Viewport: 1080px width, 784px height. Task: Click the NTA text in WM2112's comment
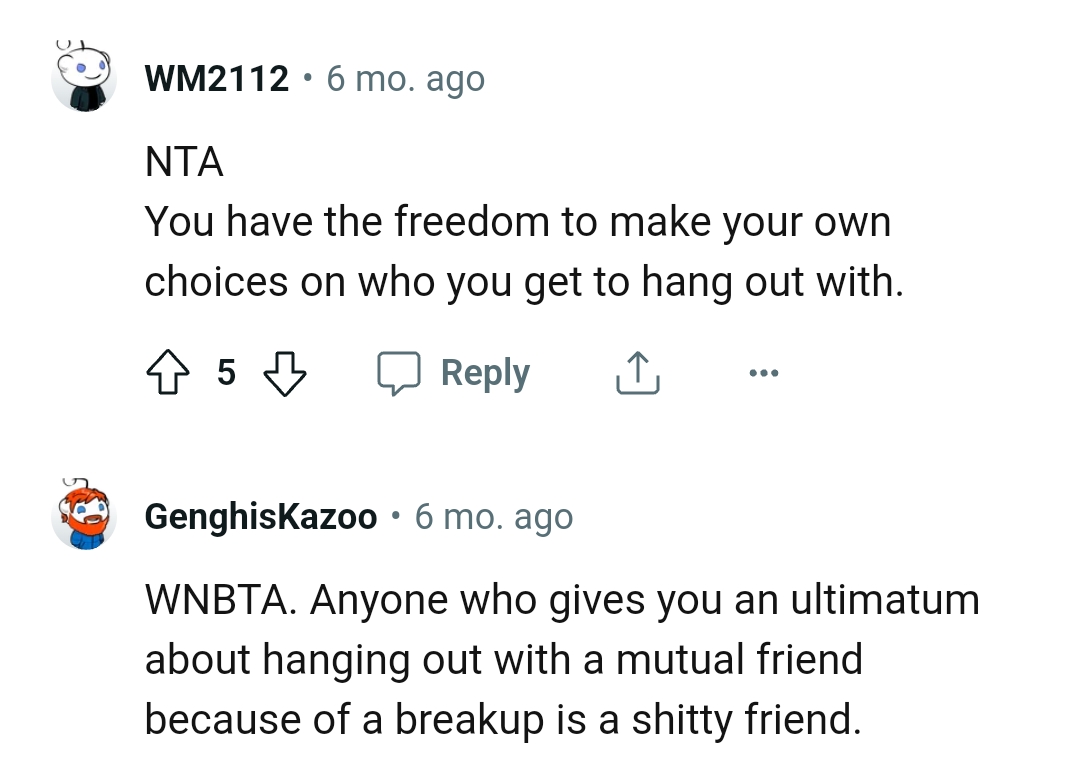pos(181,161)
